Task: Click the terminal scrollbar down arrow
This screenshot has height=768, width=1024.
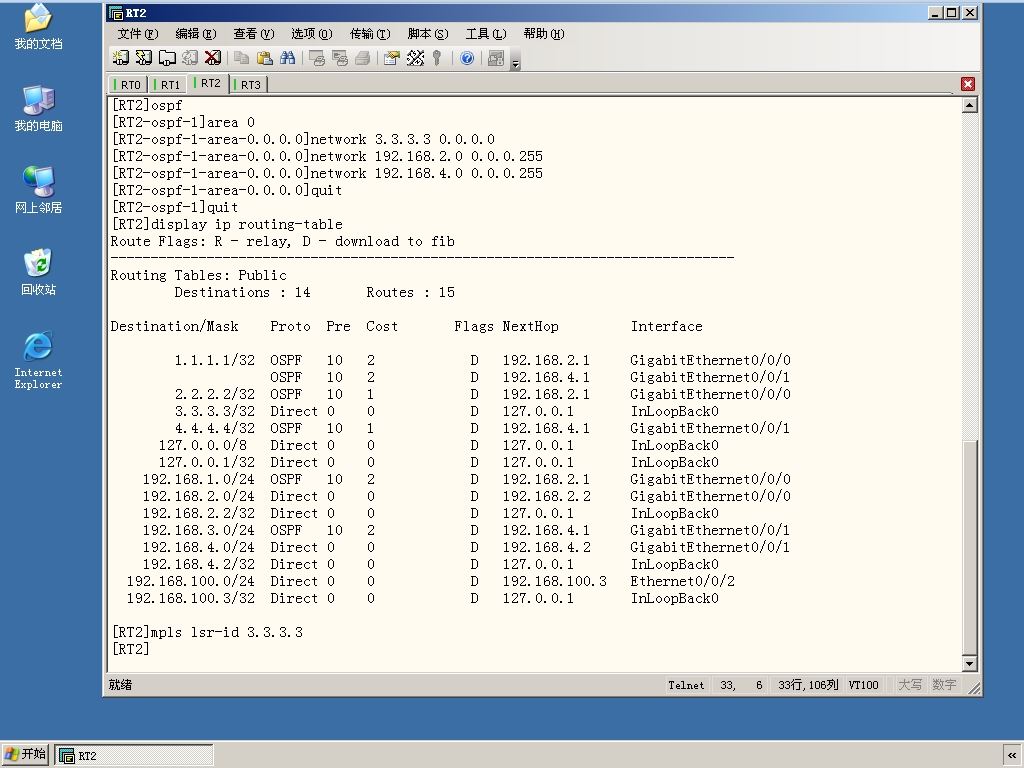Action: tap(970, 664)
